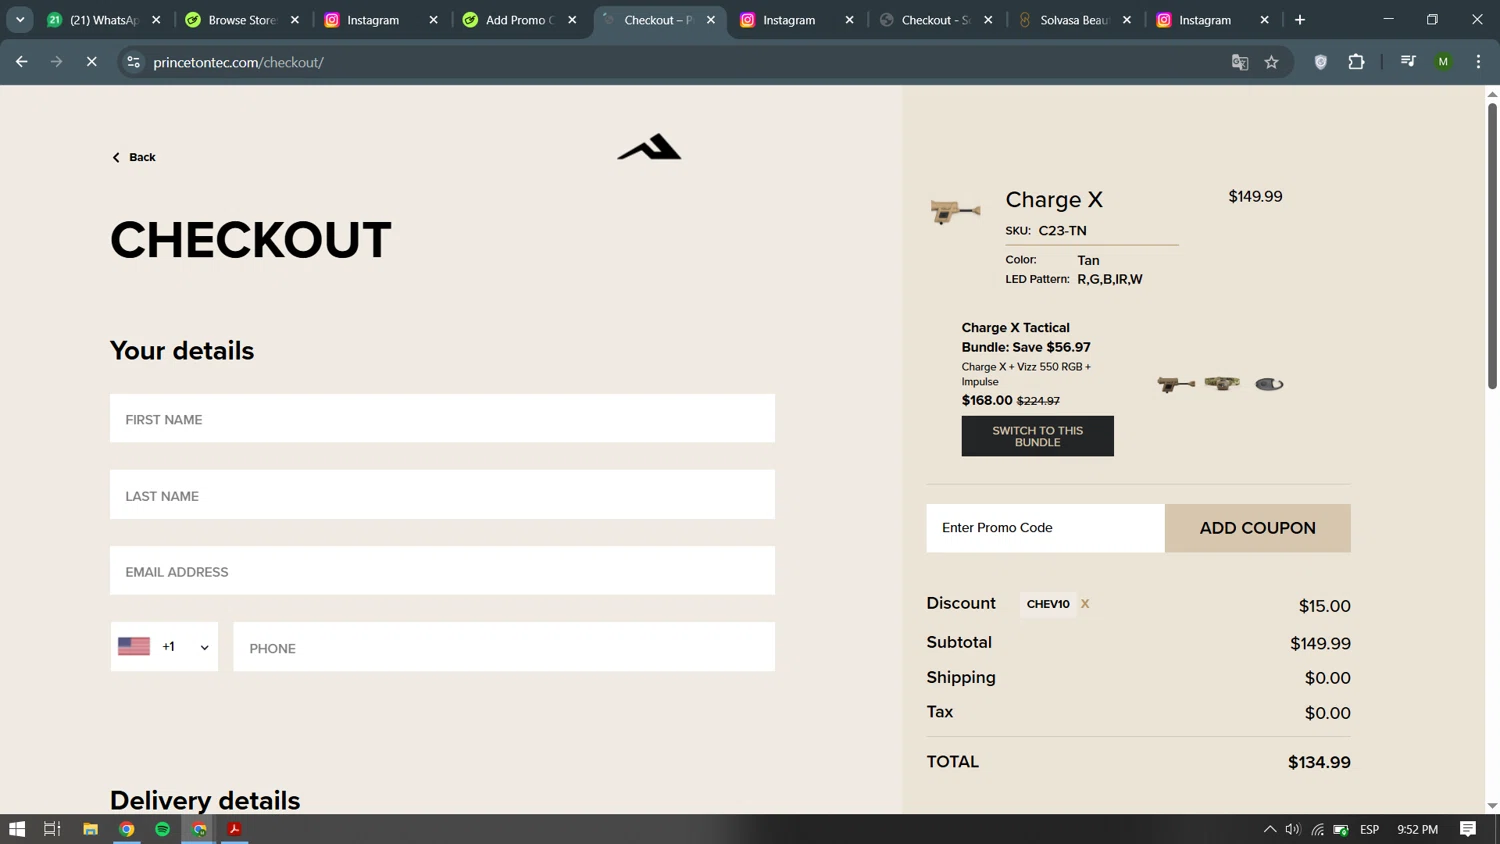Viewport: 1500px width, 844px height.
Task: Close the Browse Store tab
Action: point(295,20)
